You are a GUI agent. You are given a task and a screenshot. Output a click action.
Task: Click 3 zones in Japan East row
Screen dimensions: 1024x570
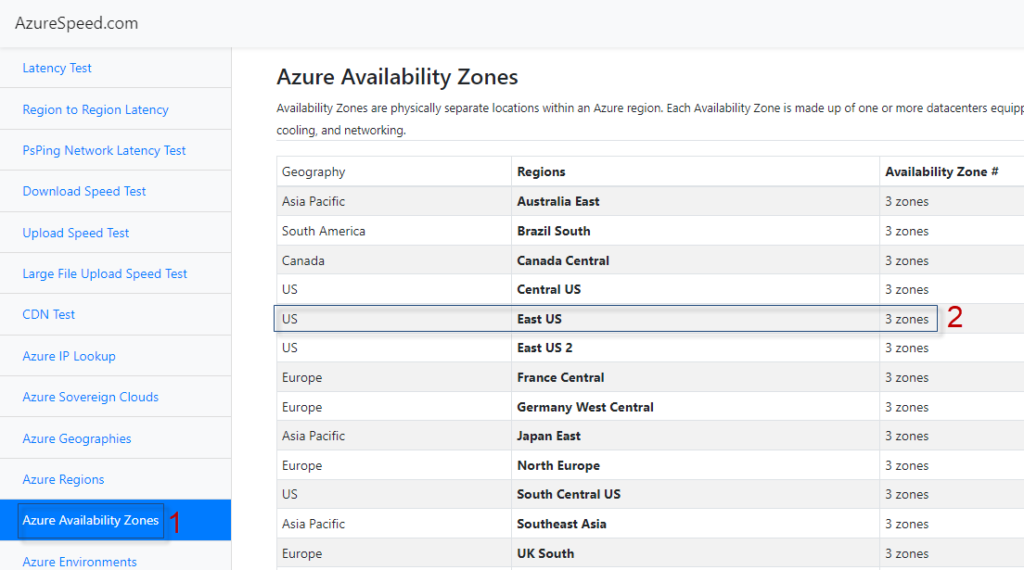coord(906,436)
